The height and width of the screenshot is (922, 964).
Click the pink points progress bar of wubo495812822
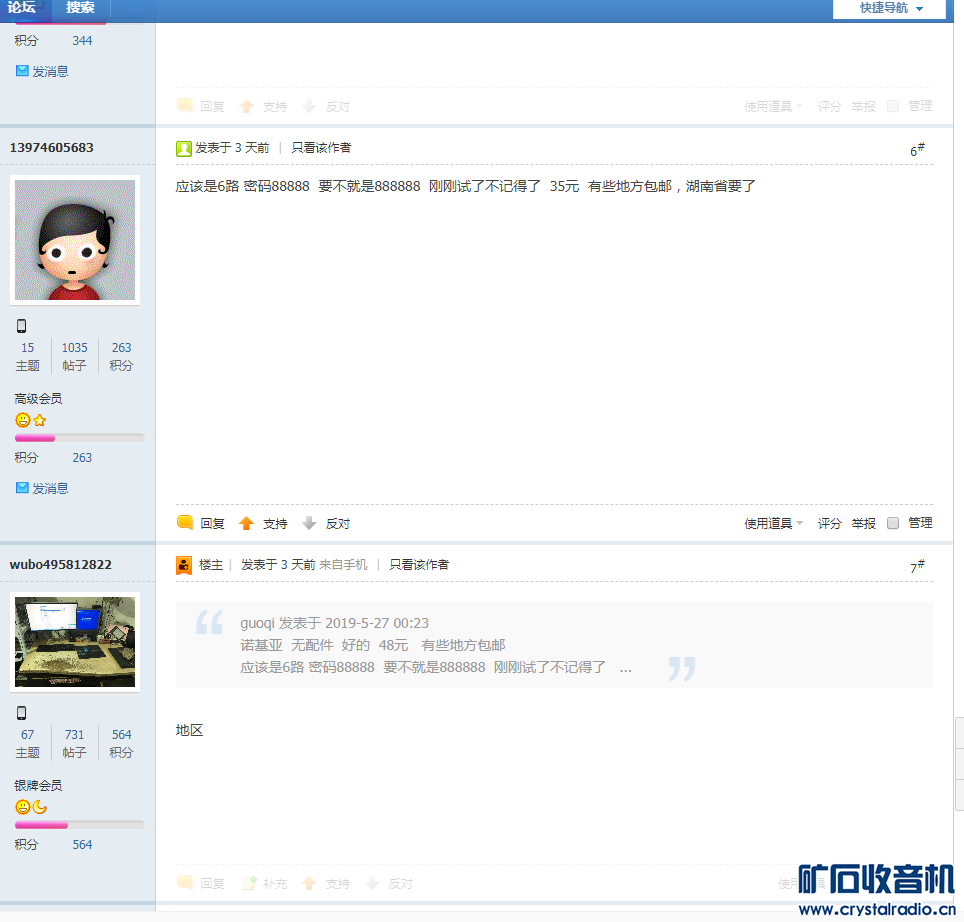[79, 825]
